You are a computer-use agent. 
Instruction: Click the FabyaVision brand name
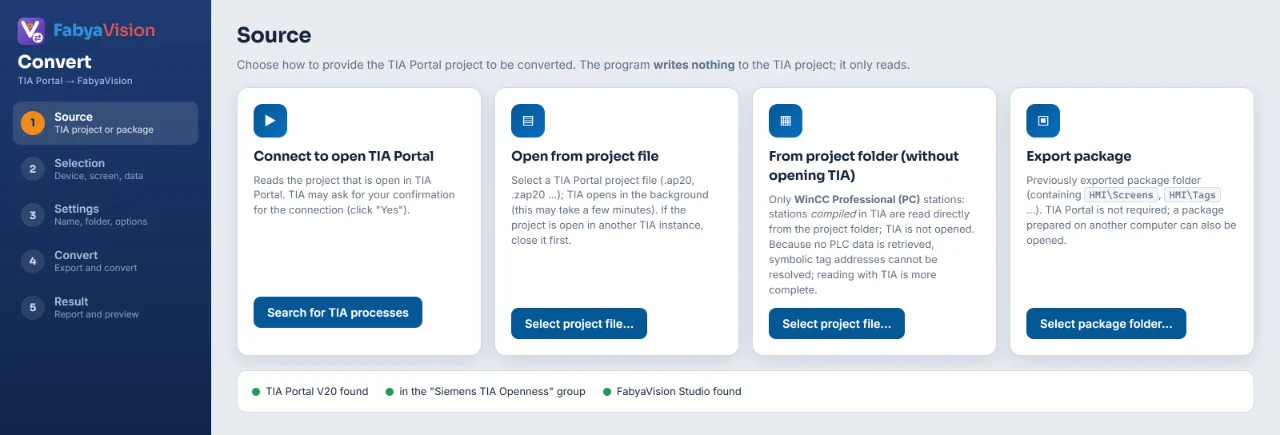point(104,30)
